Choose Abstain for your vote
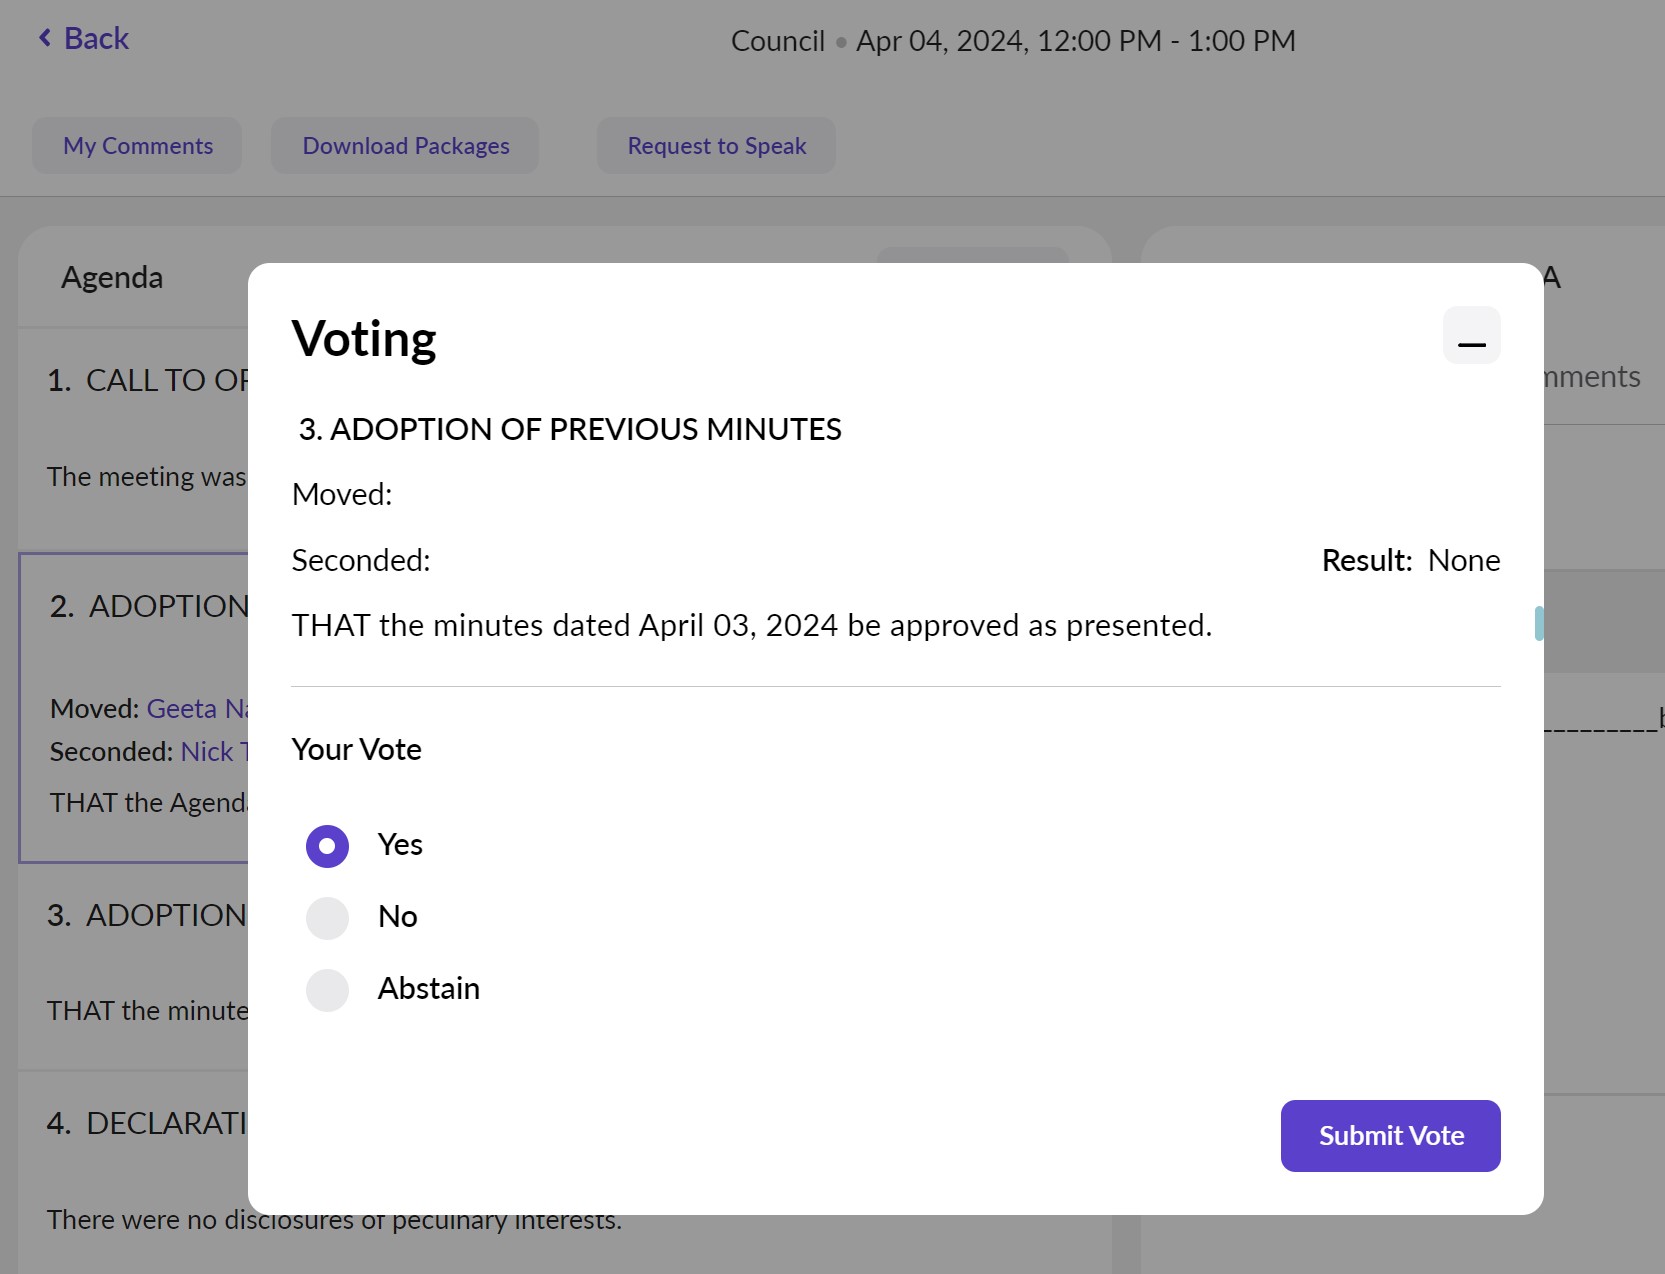 (326, 989)
